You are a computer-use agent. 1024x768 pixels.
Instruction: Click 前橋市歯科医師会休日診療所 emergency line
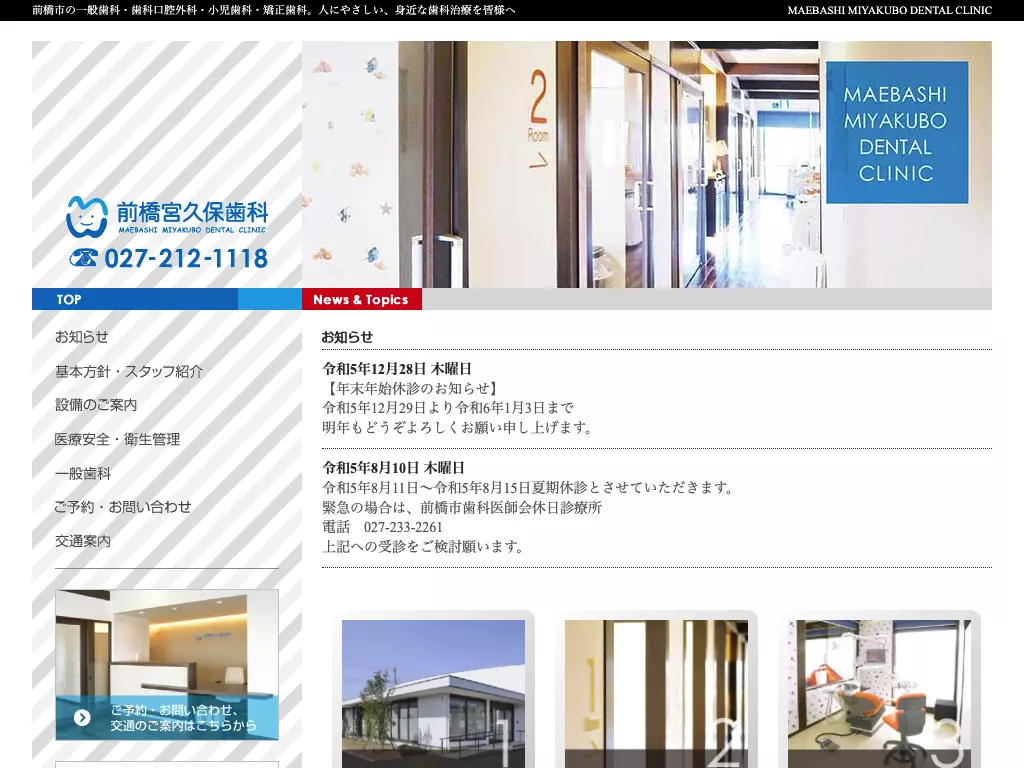pos(462,507)
